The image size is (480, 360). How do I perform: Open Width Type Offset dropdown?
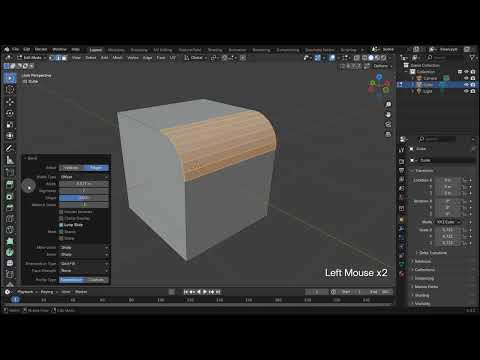point(84,177)
